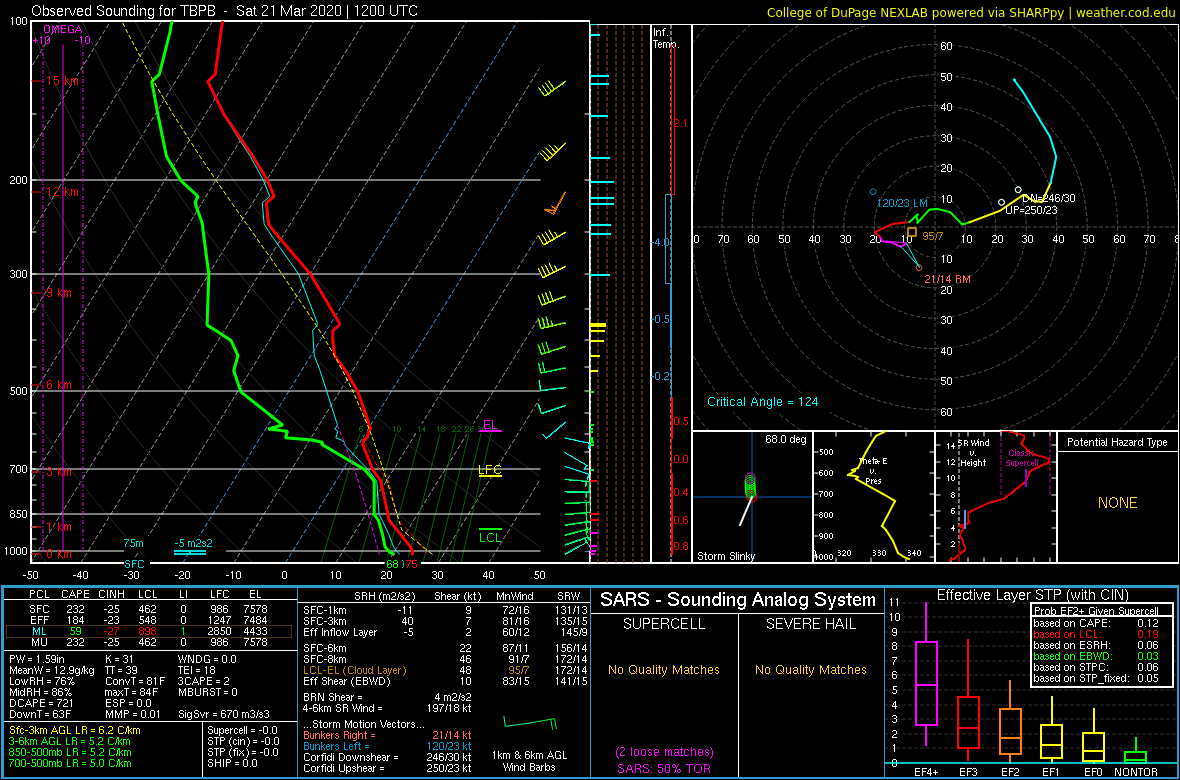Click the 'SUPERCELL' column header
The image size is (1180, 780).
tap(665, 624)
